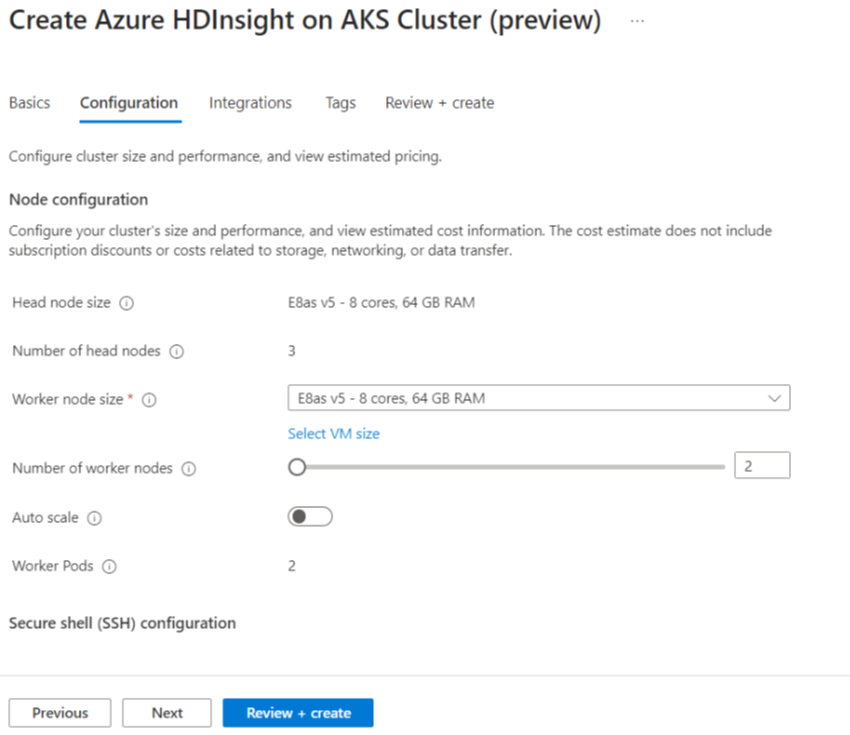Click the worker nodes slider handle
This screenshot has width=850, height=735.
pos(297,466)
